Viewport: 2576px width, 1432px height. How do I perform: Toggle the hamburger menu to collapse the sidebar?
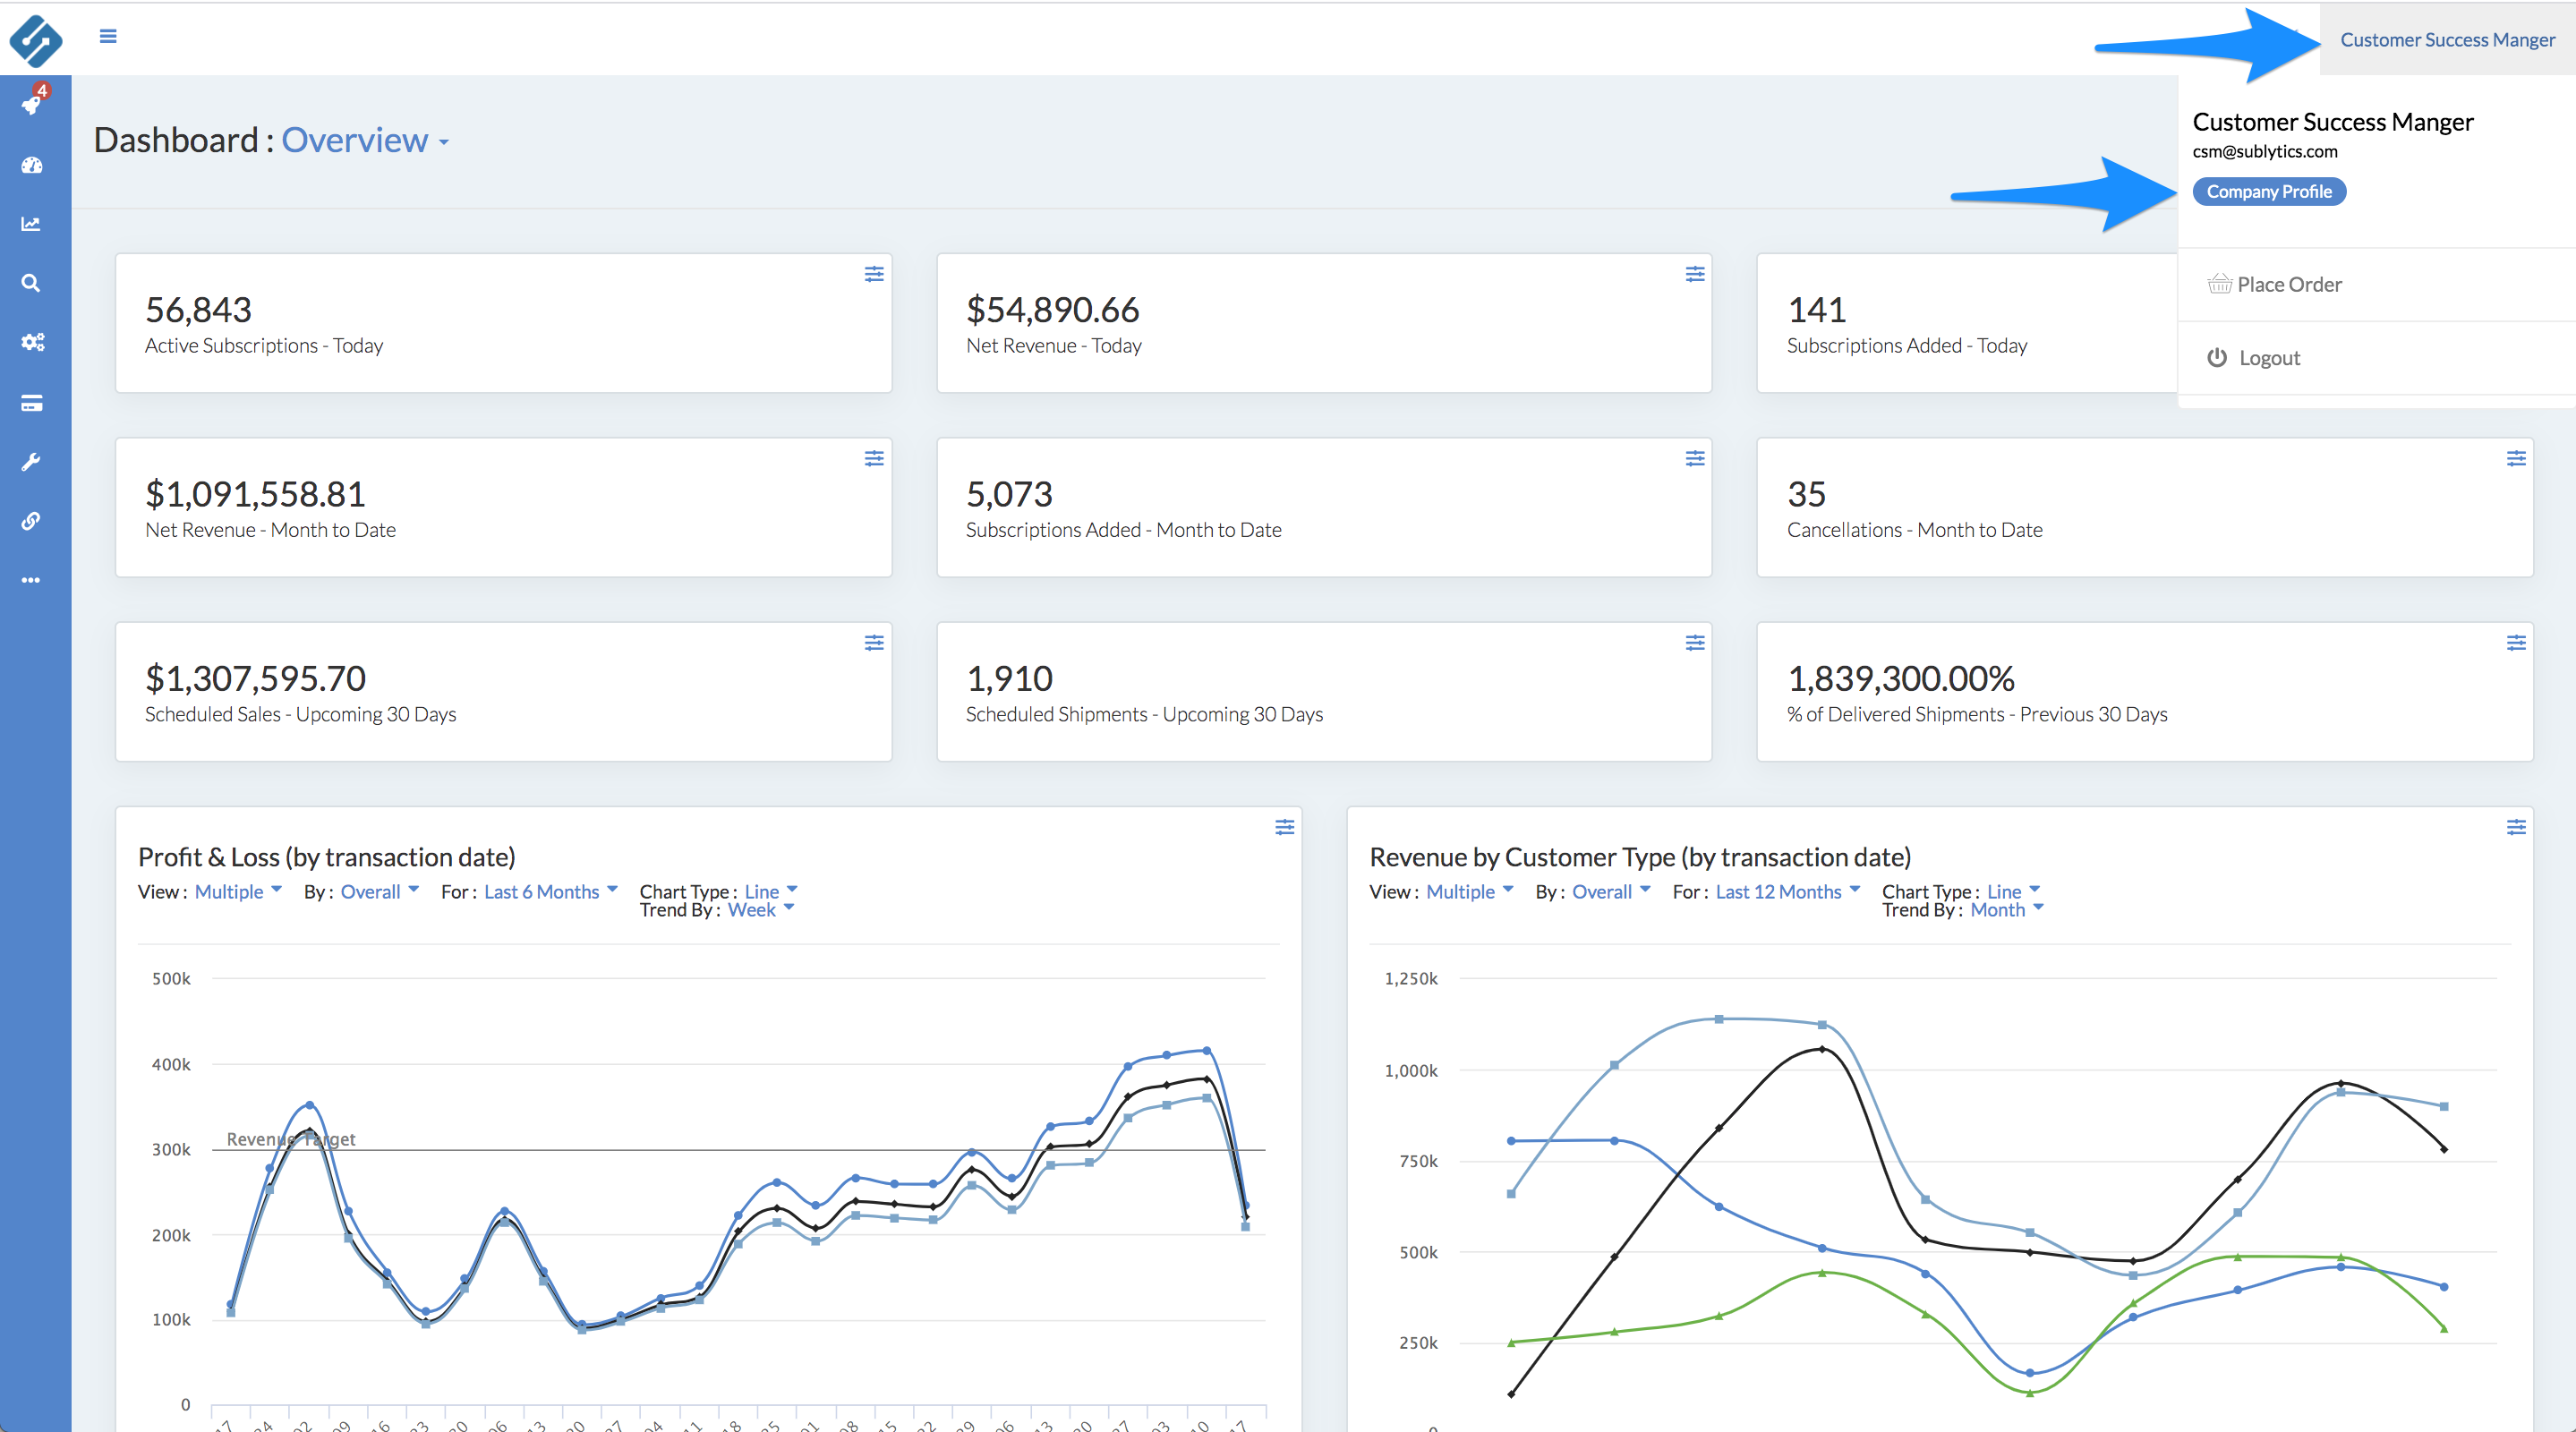pos(108,37)
